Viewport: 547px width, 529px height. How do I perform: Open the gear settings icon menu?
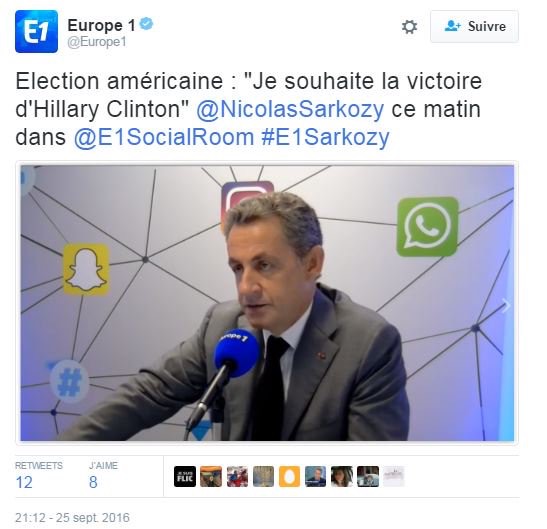coord(409,27)
